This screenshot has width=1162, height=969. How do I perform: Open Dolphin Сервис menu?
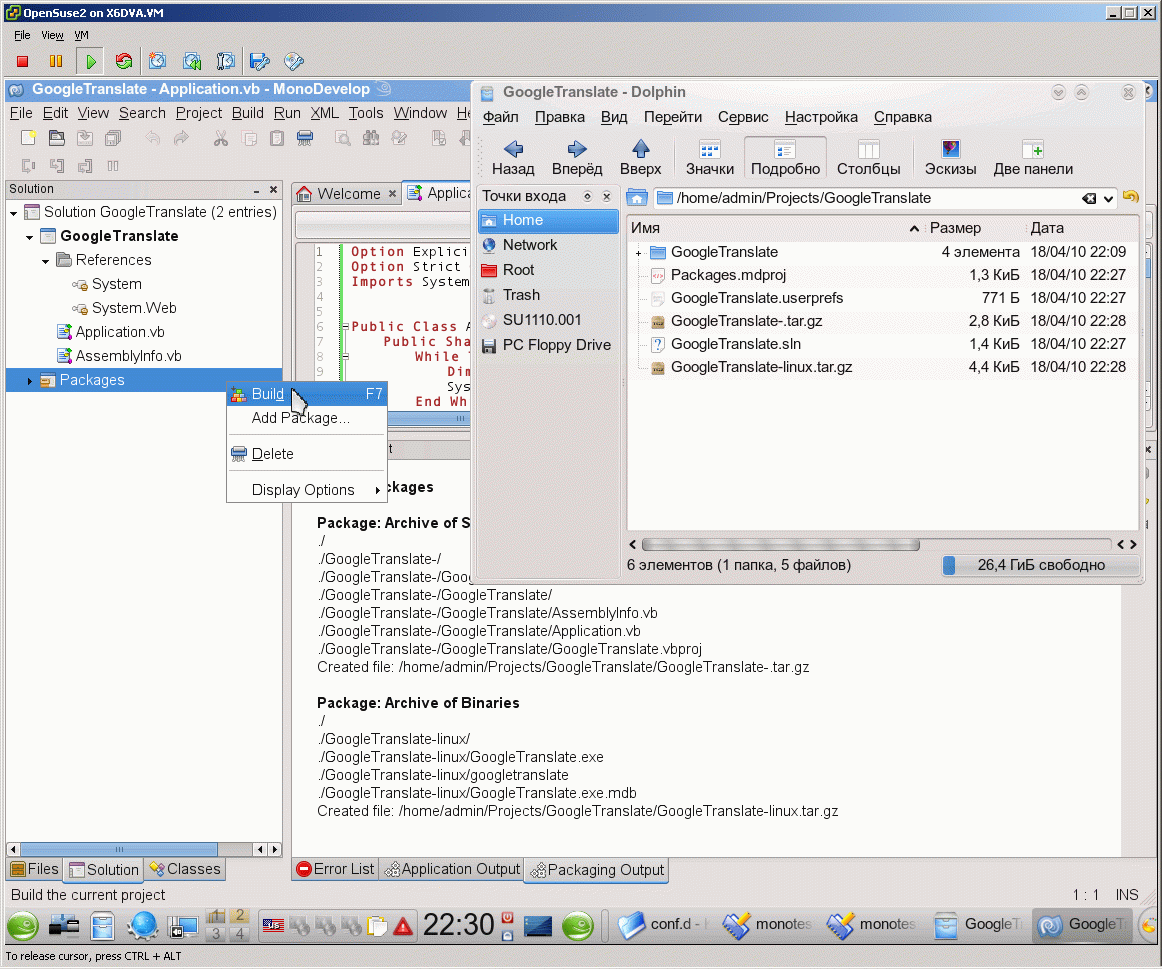point(743,117)
